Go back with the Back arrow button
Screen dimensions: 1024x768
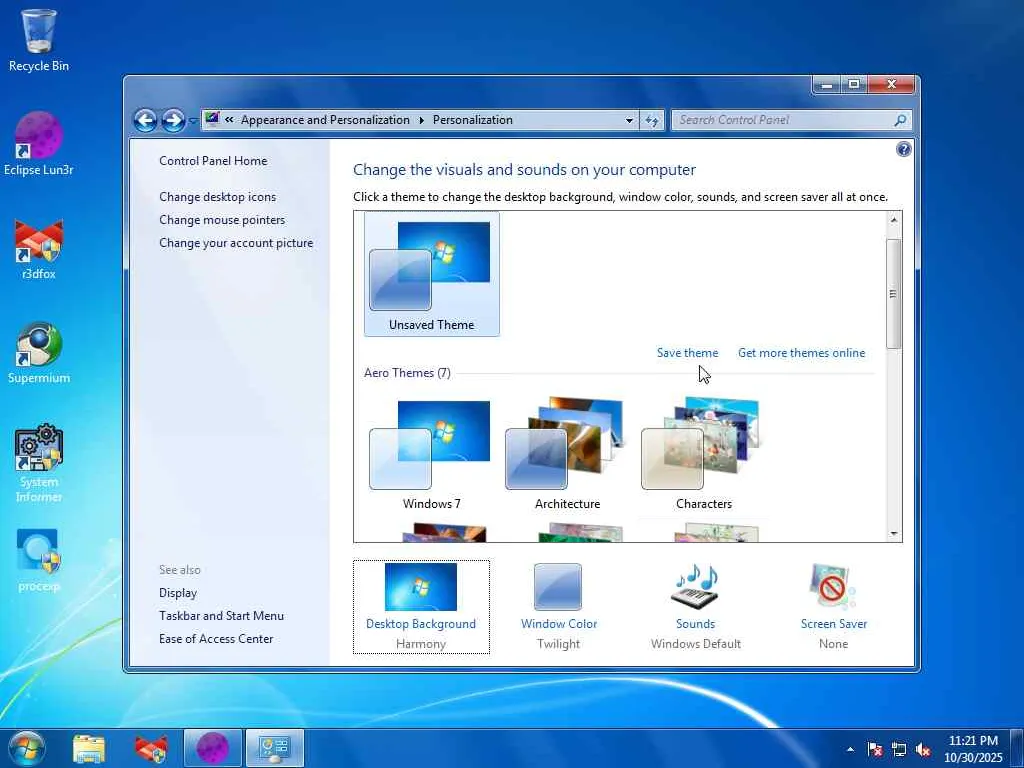click(145, 120)
